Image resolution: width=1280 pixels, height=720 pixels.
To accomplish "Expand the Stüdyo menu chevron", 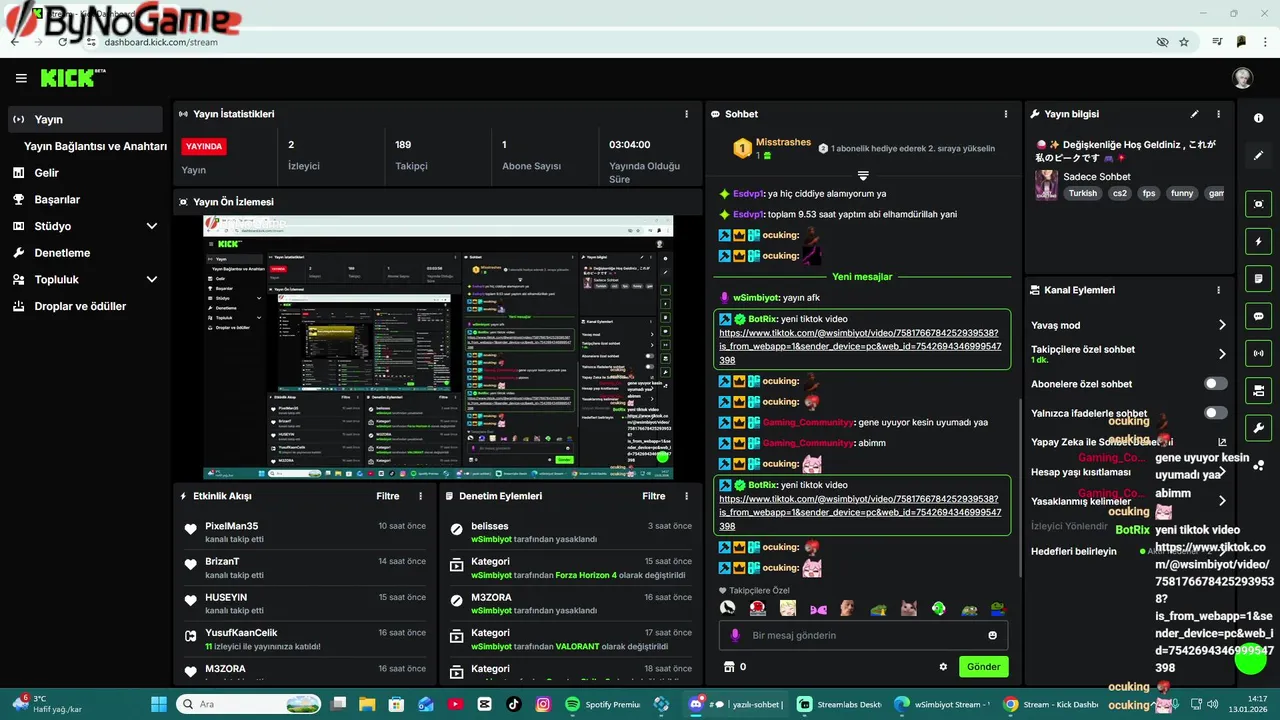I will [x=152, y=226].
